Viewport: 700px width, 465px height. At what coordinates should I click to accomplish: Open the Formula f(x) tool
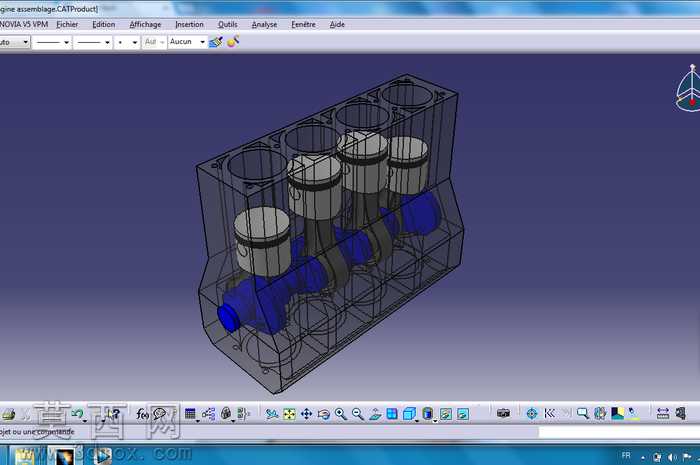142,415
